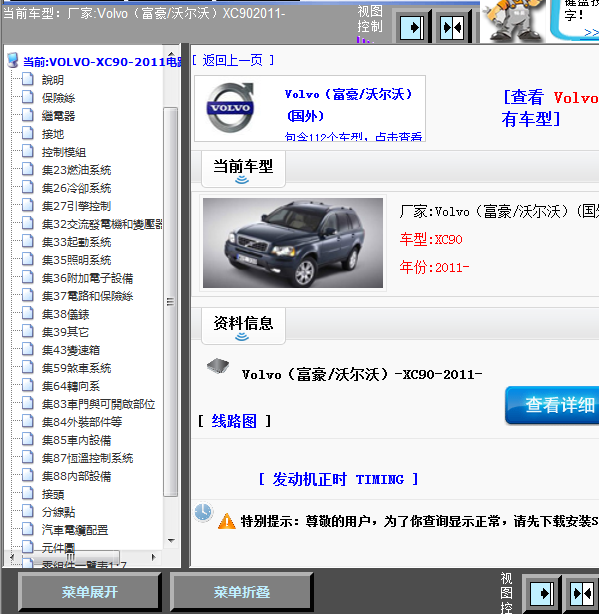This screenshot has width=599, height=614.
Task: Click the blue 查看详细 button
Action: point(552,405)
